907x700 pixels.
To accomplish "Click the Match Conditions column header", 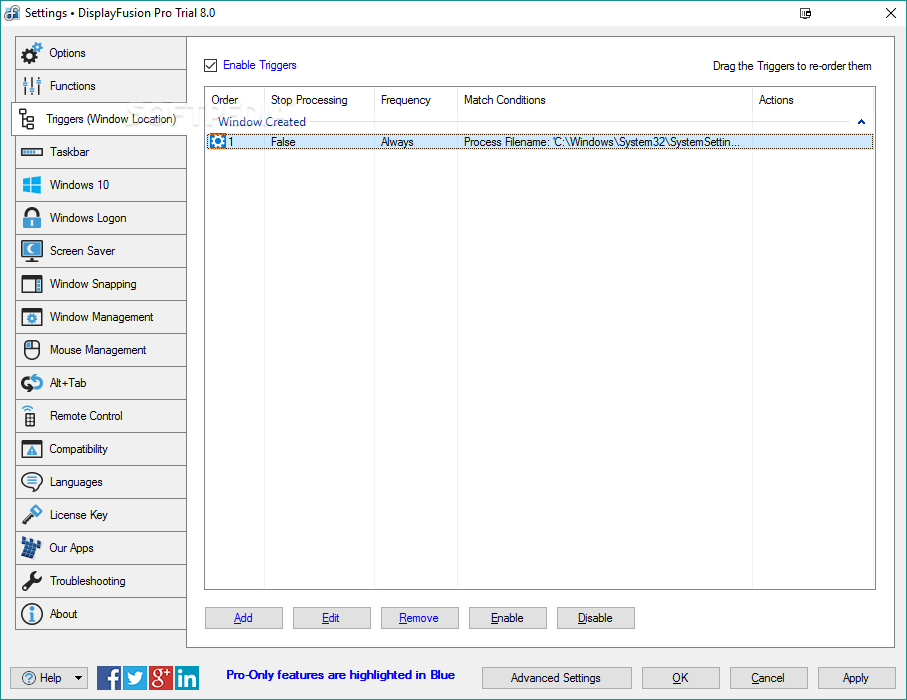I will tap(604, 100).
